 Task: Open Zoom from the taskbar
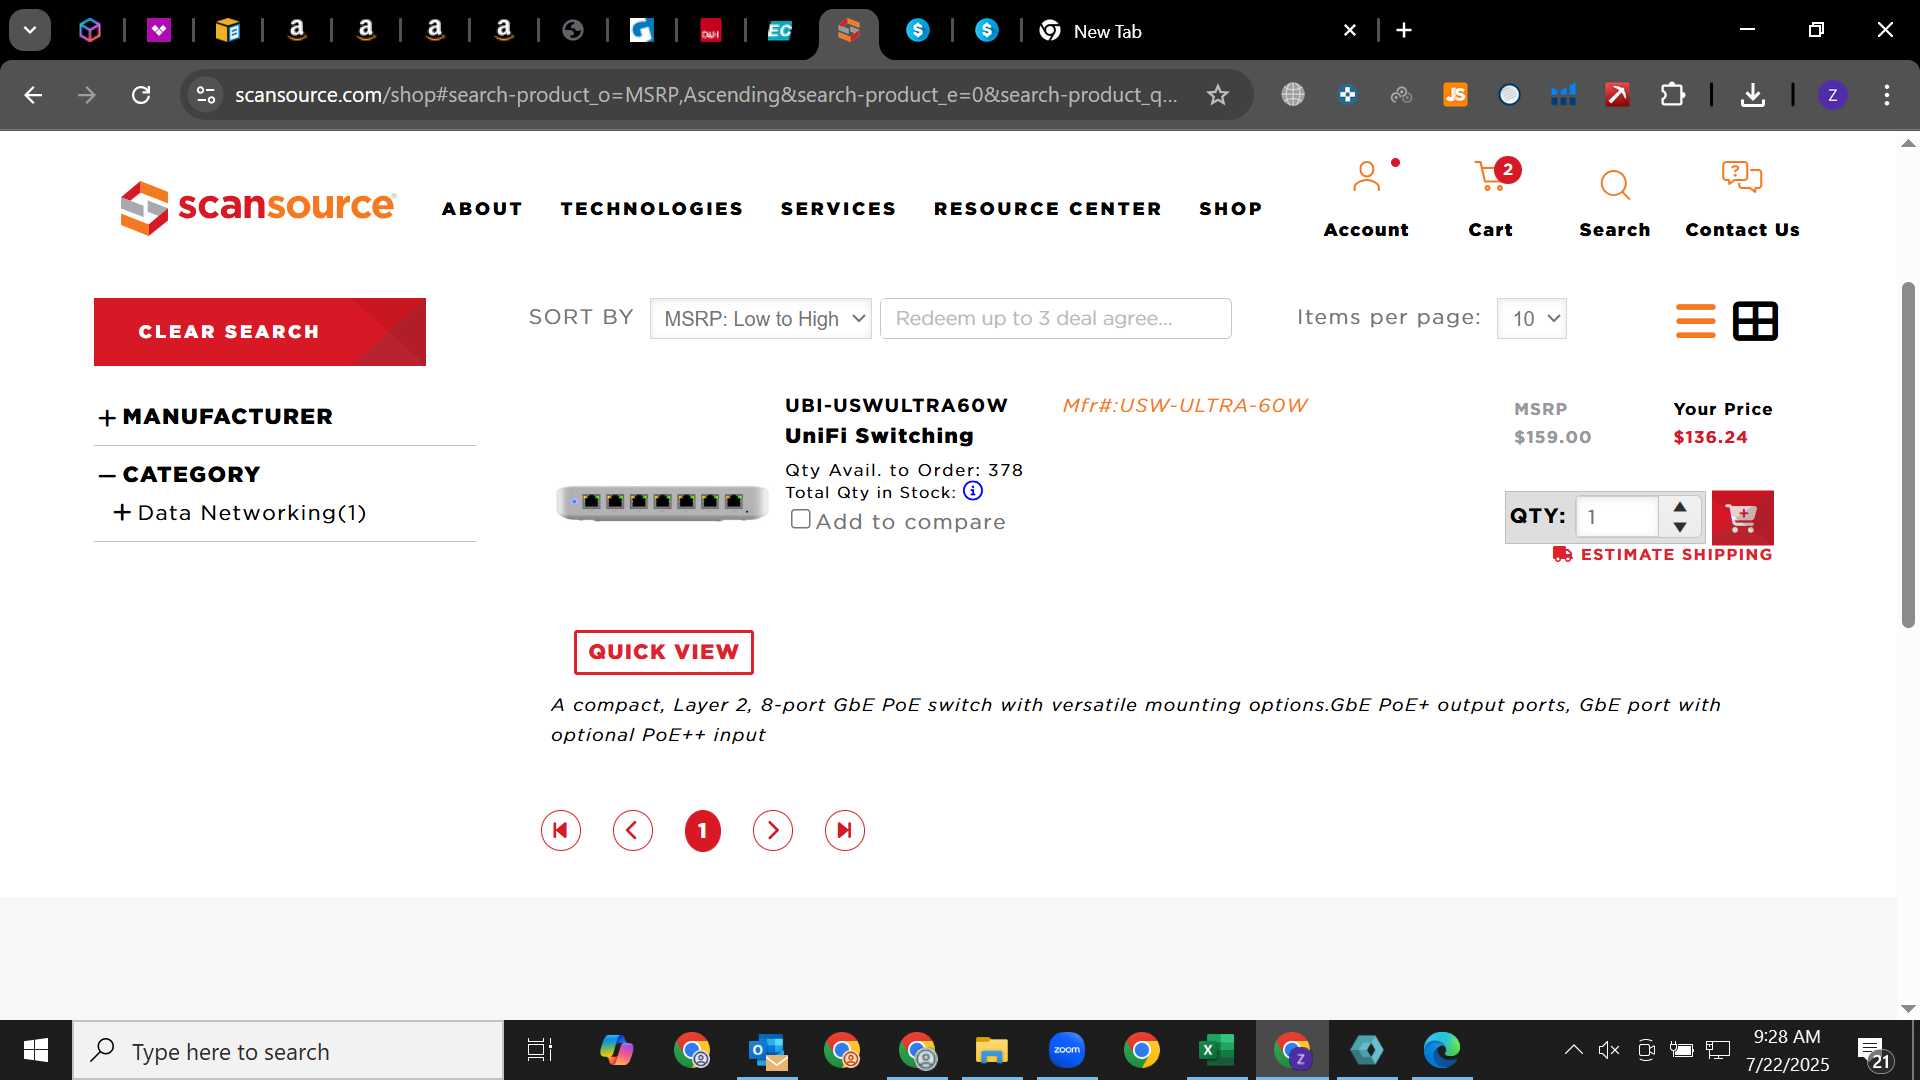pyautogui.click(x=1067, y=1050)
